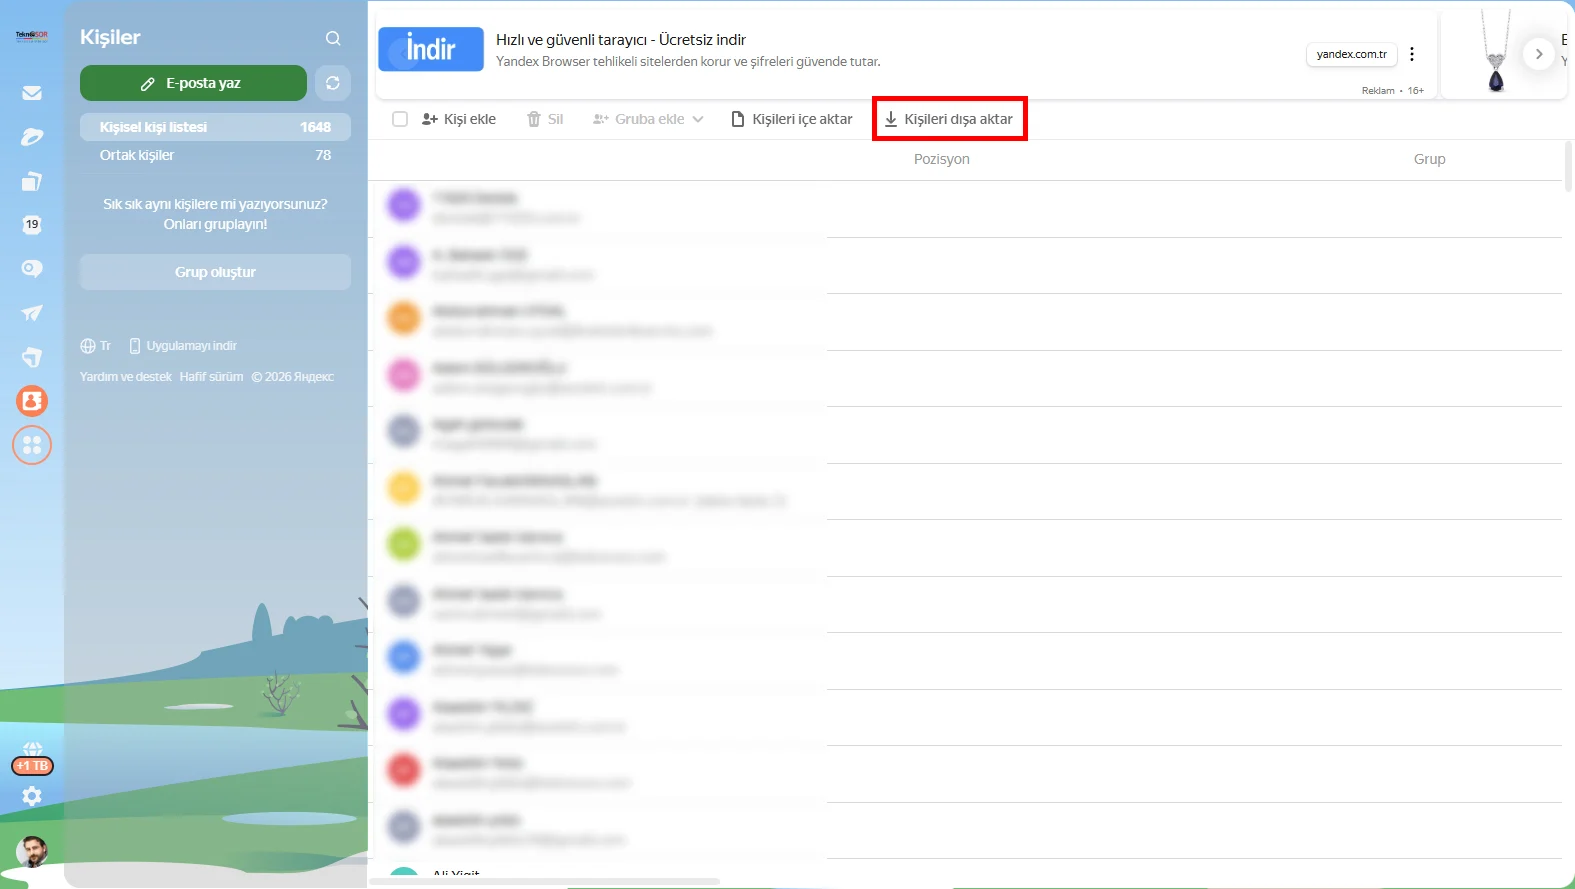The image size is (1575, 889).
Task: Click Kişileri içe aktar
Action: (792, 119)
